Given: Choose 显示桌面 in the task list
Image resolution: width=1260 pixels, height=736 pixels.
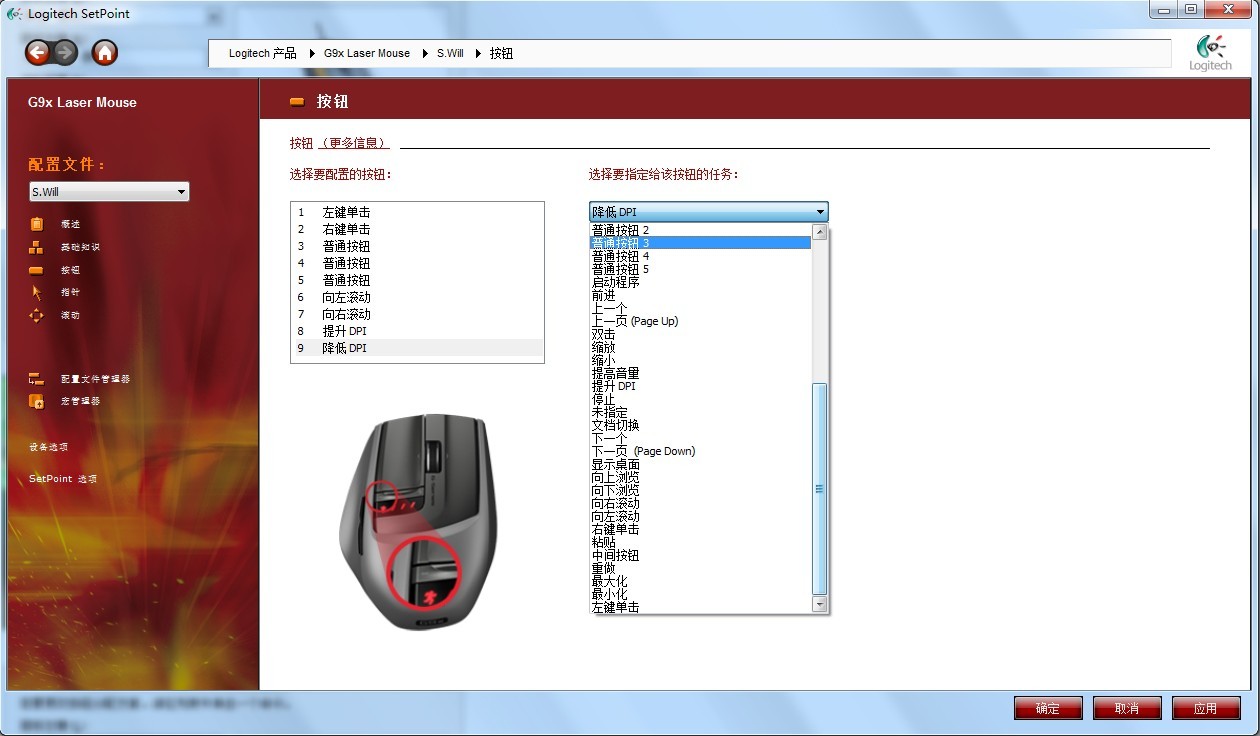Looking at the screenshot, I should pos(701,464).
